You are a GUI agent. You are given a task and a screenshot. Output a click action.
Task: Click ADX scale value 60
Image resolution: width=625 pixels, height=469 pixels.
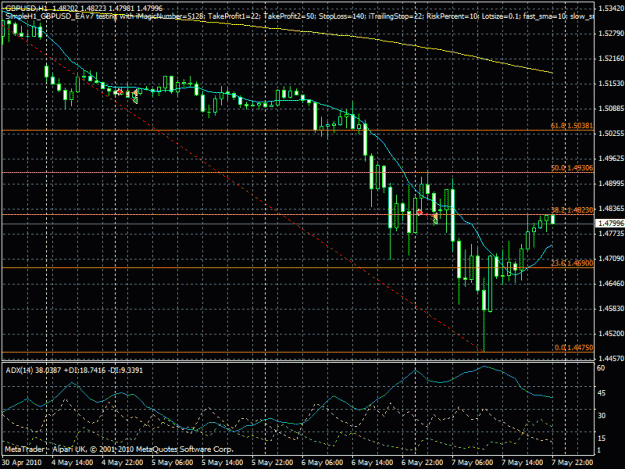click(601, 368)
